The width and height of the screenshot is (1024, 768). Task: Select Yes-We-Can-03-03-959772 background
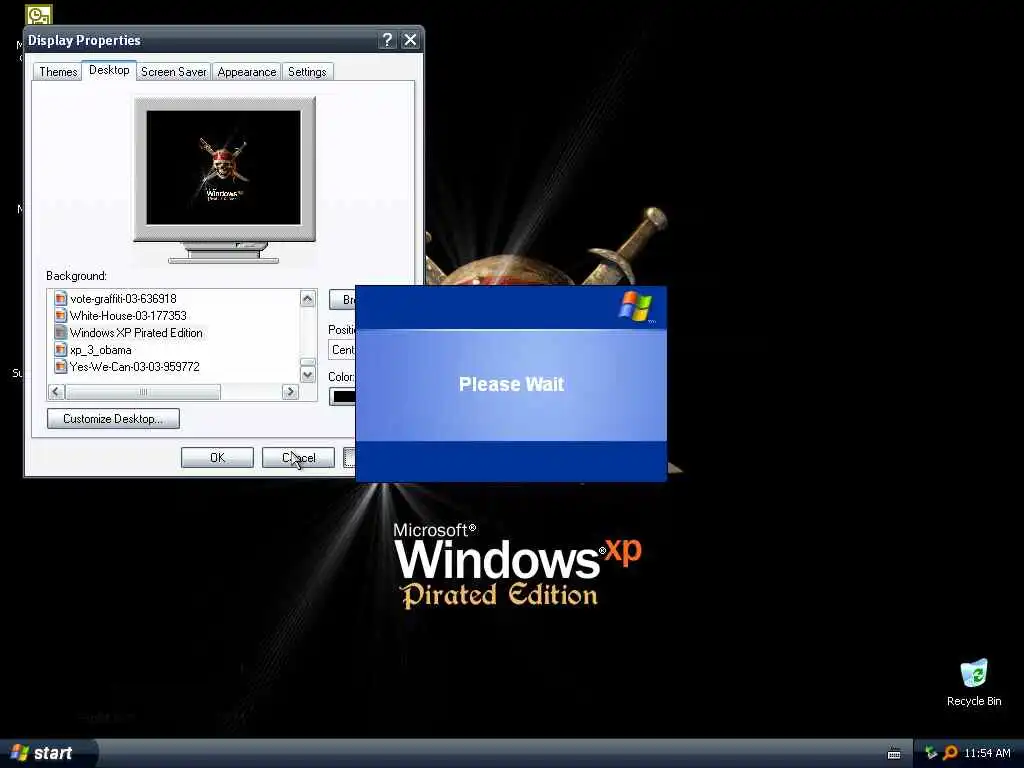[x=135, y=366]
